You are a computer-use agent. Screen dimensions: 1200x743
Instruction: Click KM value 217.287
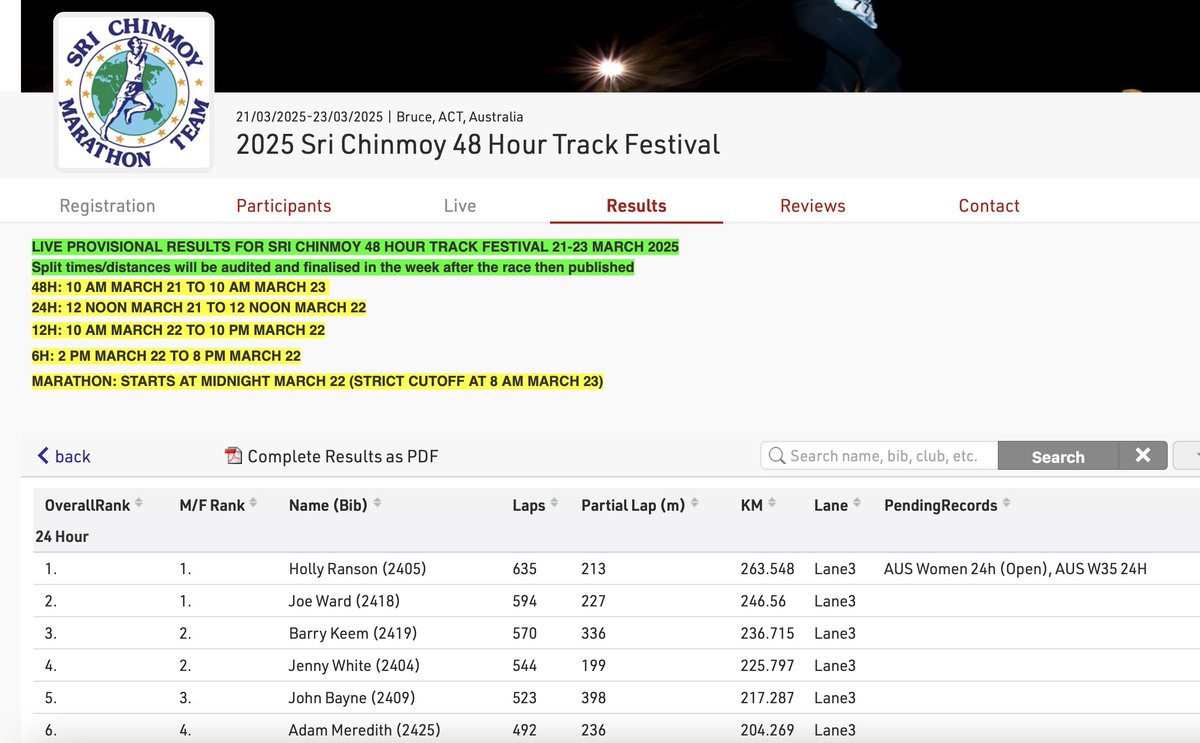point(768,697)
